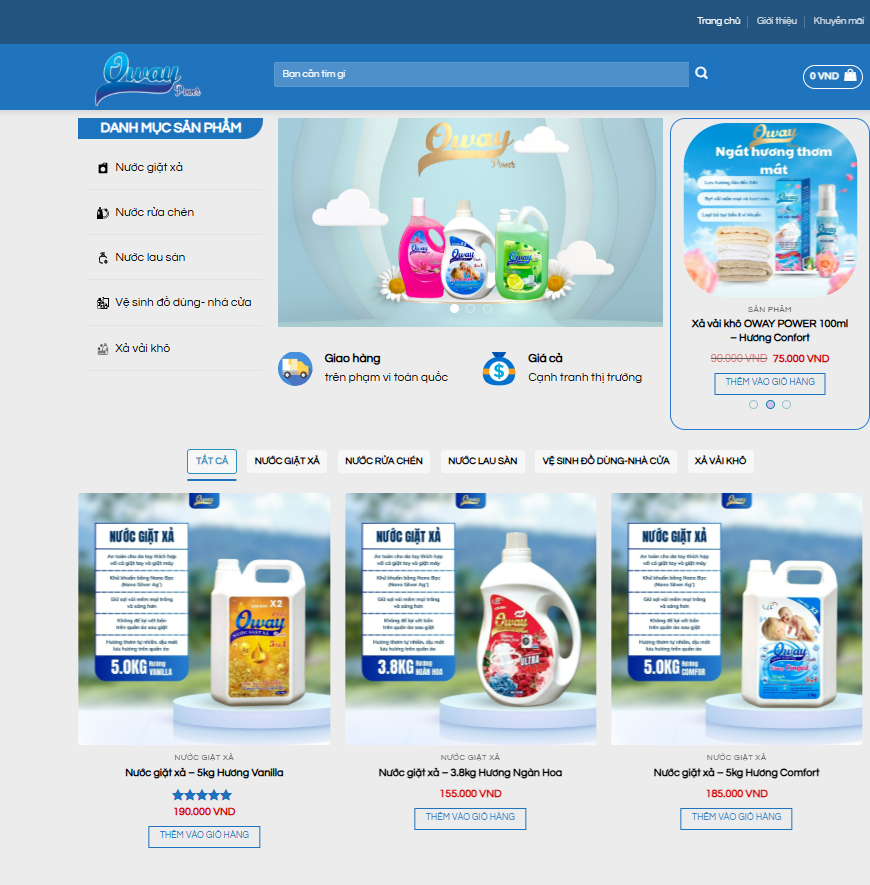Click the text Cạnh tranh thị trường
Screen dimensions: 870x885
[x=585, y=378]
